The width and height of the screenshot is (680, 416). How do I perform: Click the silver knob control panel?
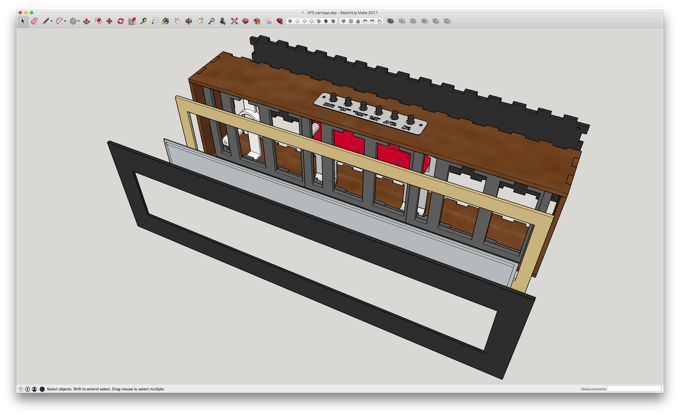click(x=370, y=113)
